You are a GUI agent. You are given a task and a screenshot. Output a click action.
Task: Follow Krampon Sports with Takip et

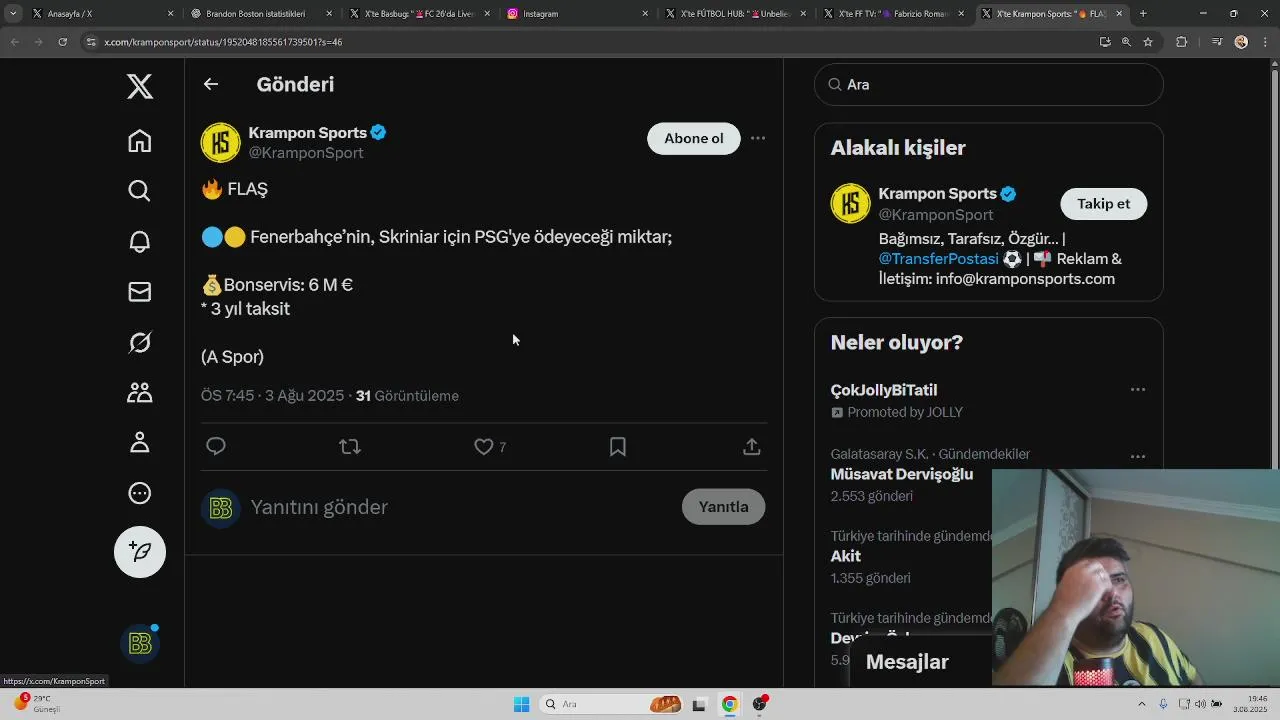[x=1104, y=204]
